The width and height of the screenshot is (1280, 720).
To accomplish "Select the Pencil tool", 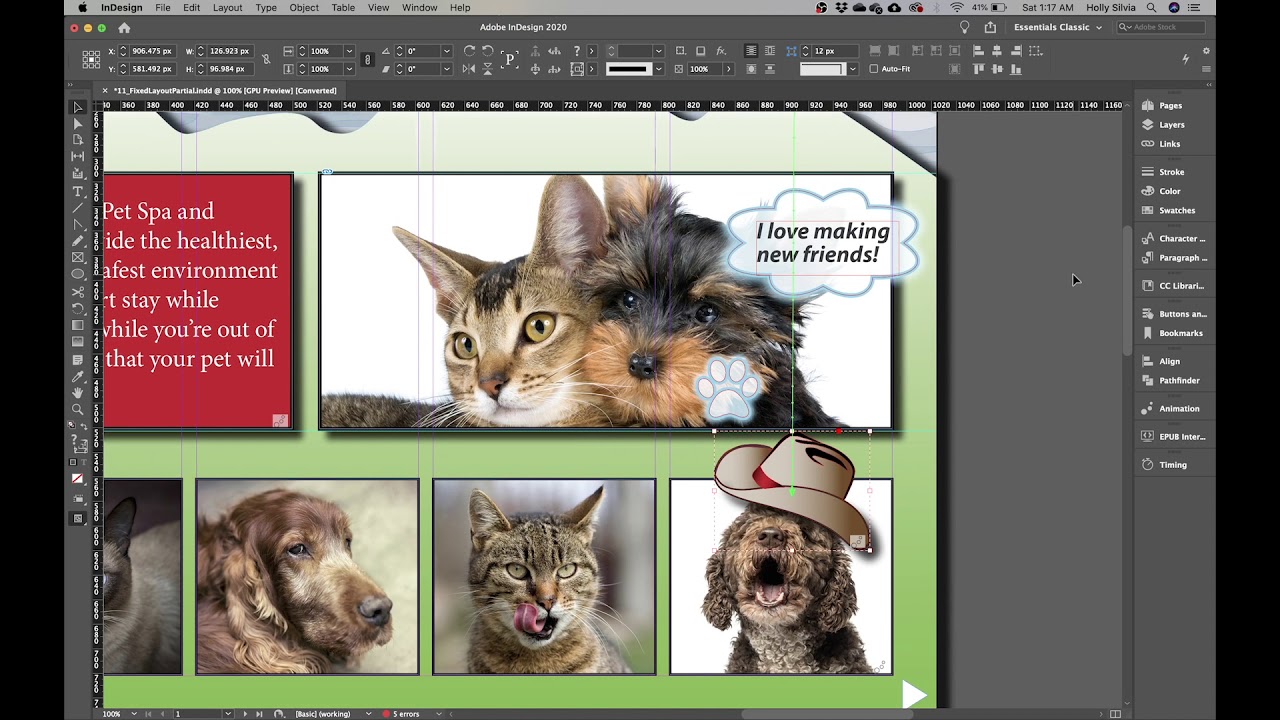I will coord(78,241).
